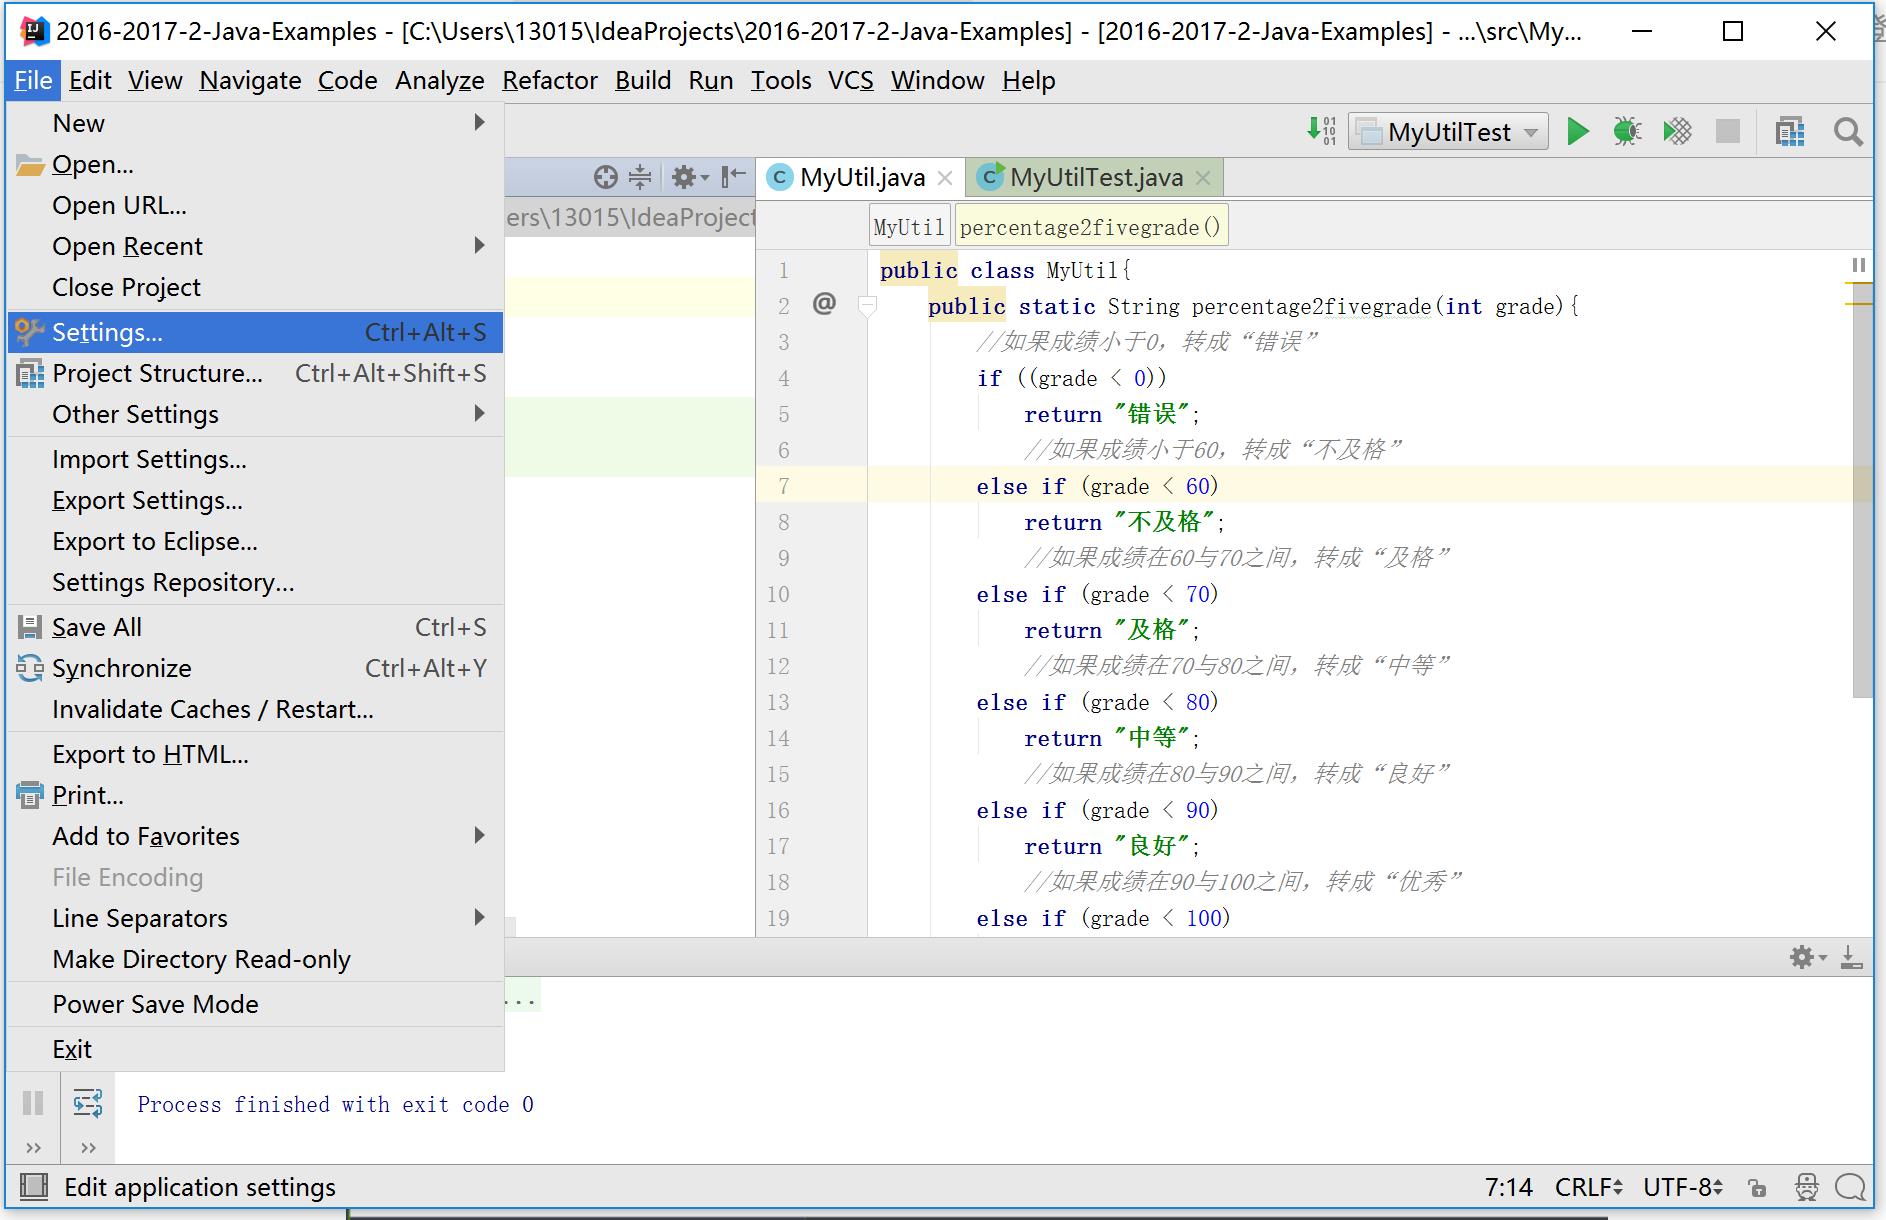Click Open URL... in File menu

(x=255, y=205)
